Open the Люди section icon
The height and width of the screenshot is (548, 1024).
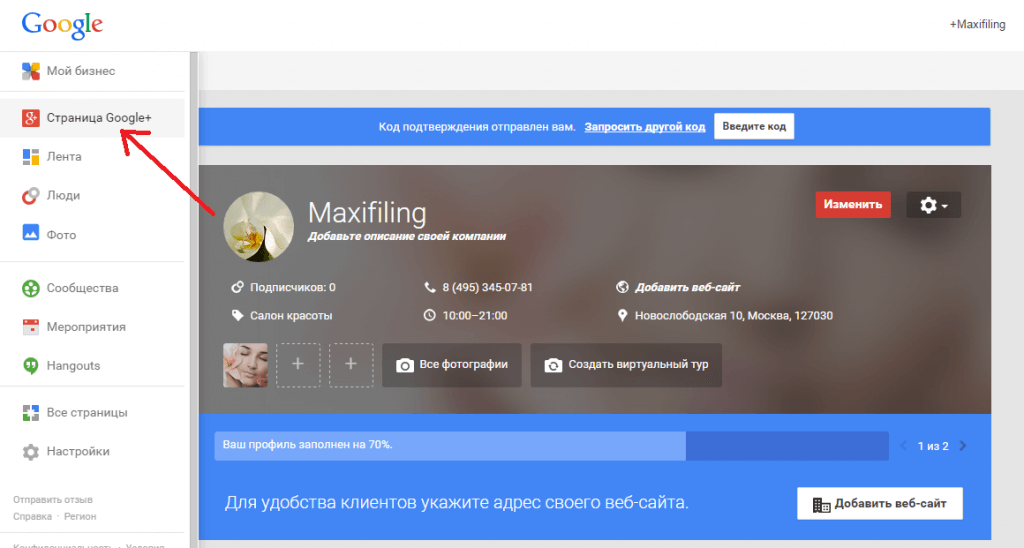coord(31,196)
